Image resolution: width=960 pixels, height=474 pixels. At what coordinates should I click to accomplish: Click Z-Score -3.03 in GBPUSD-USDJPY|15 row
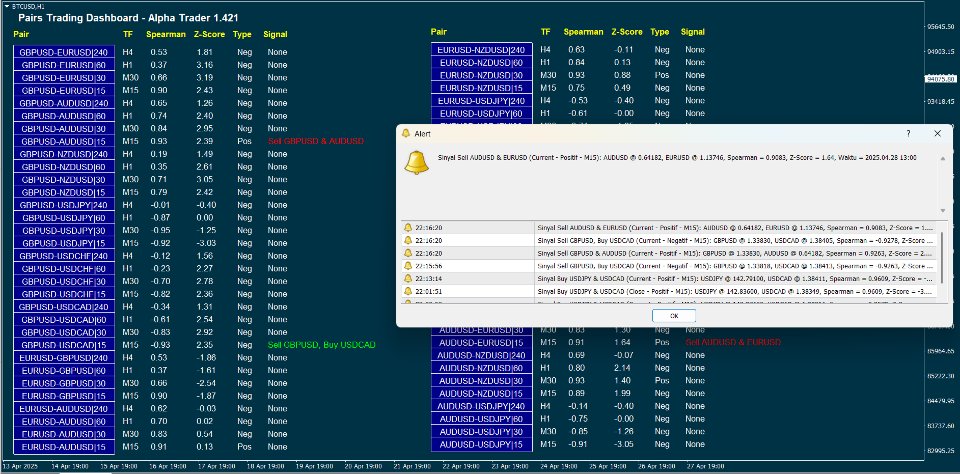click(205, 244)
